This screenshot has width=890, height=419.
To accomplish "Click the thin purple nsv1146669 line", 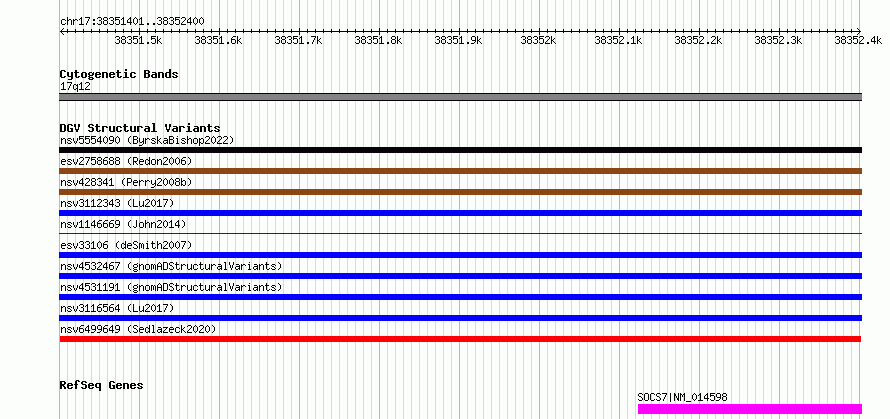I will coord(460,233).
